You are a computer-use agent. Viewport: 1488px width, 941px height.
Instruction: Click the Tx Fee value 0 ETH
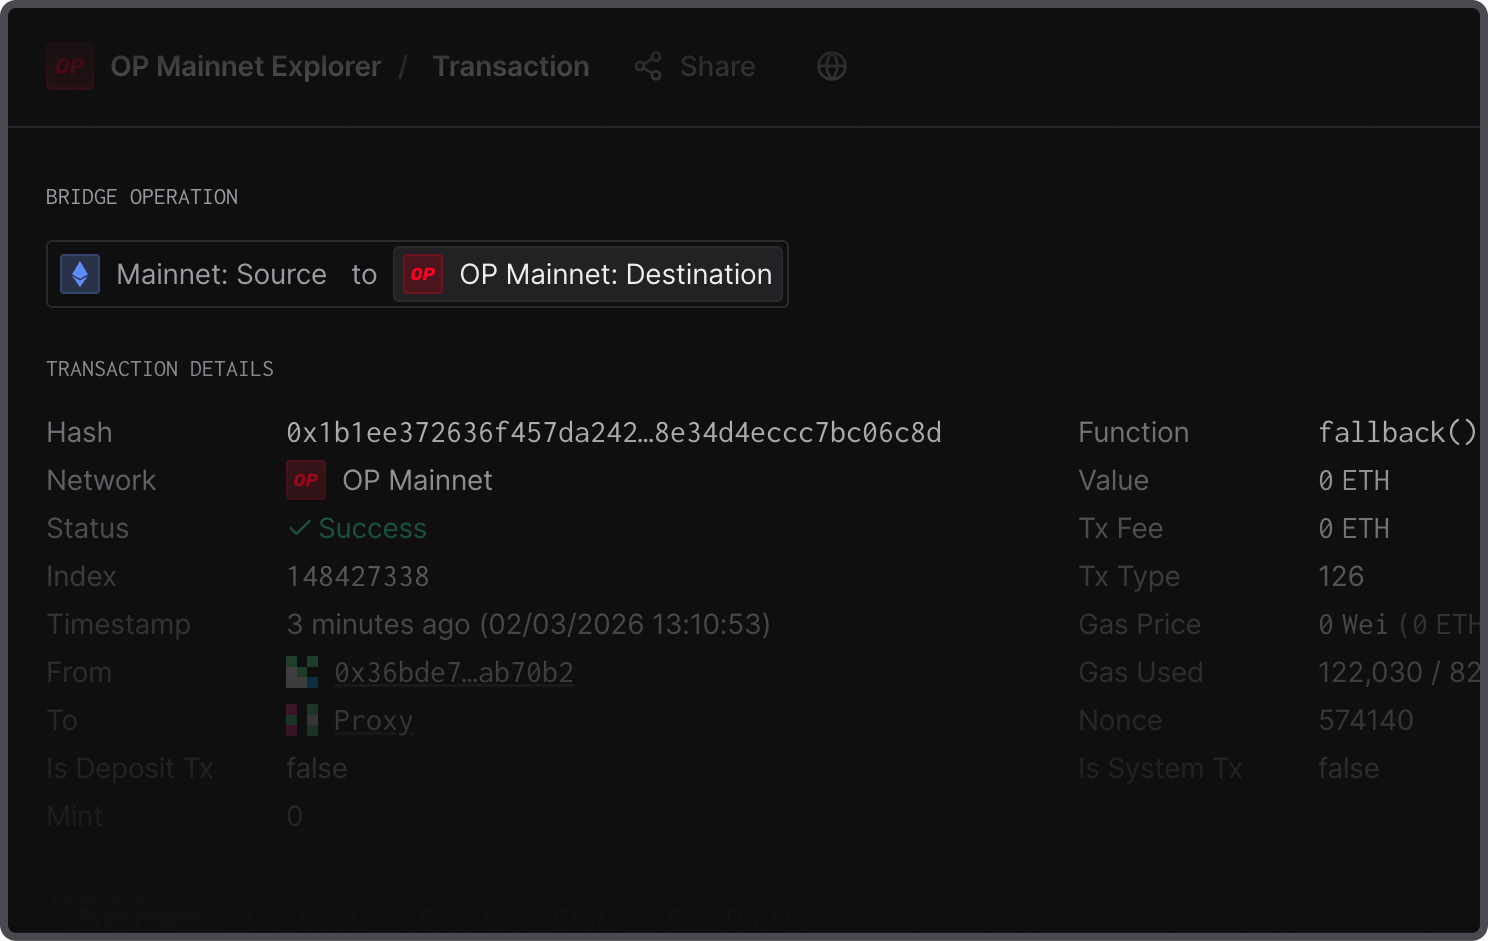pyautogui.click(x=1354, y=528)
